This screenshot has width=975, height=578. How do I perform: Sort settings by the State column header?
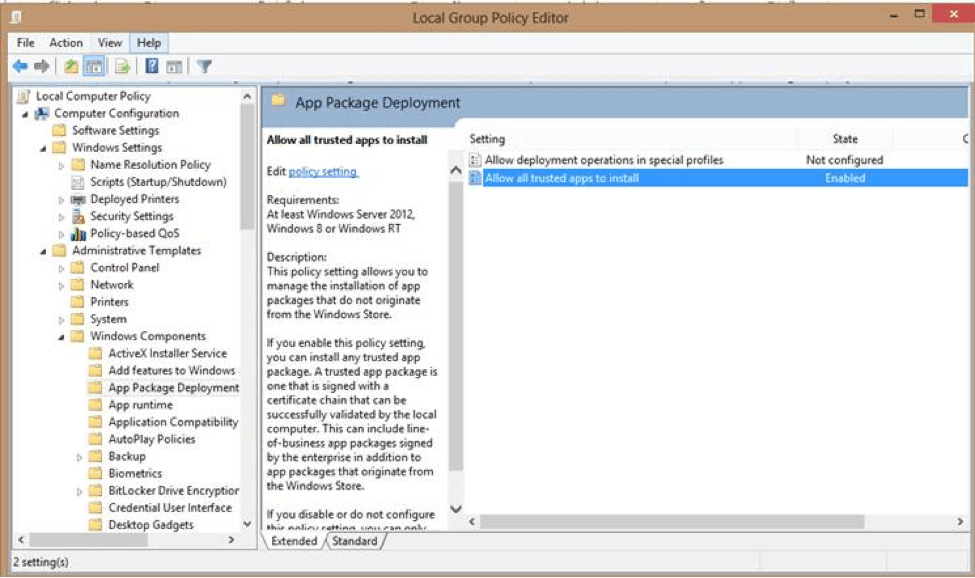coord(845,139)
